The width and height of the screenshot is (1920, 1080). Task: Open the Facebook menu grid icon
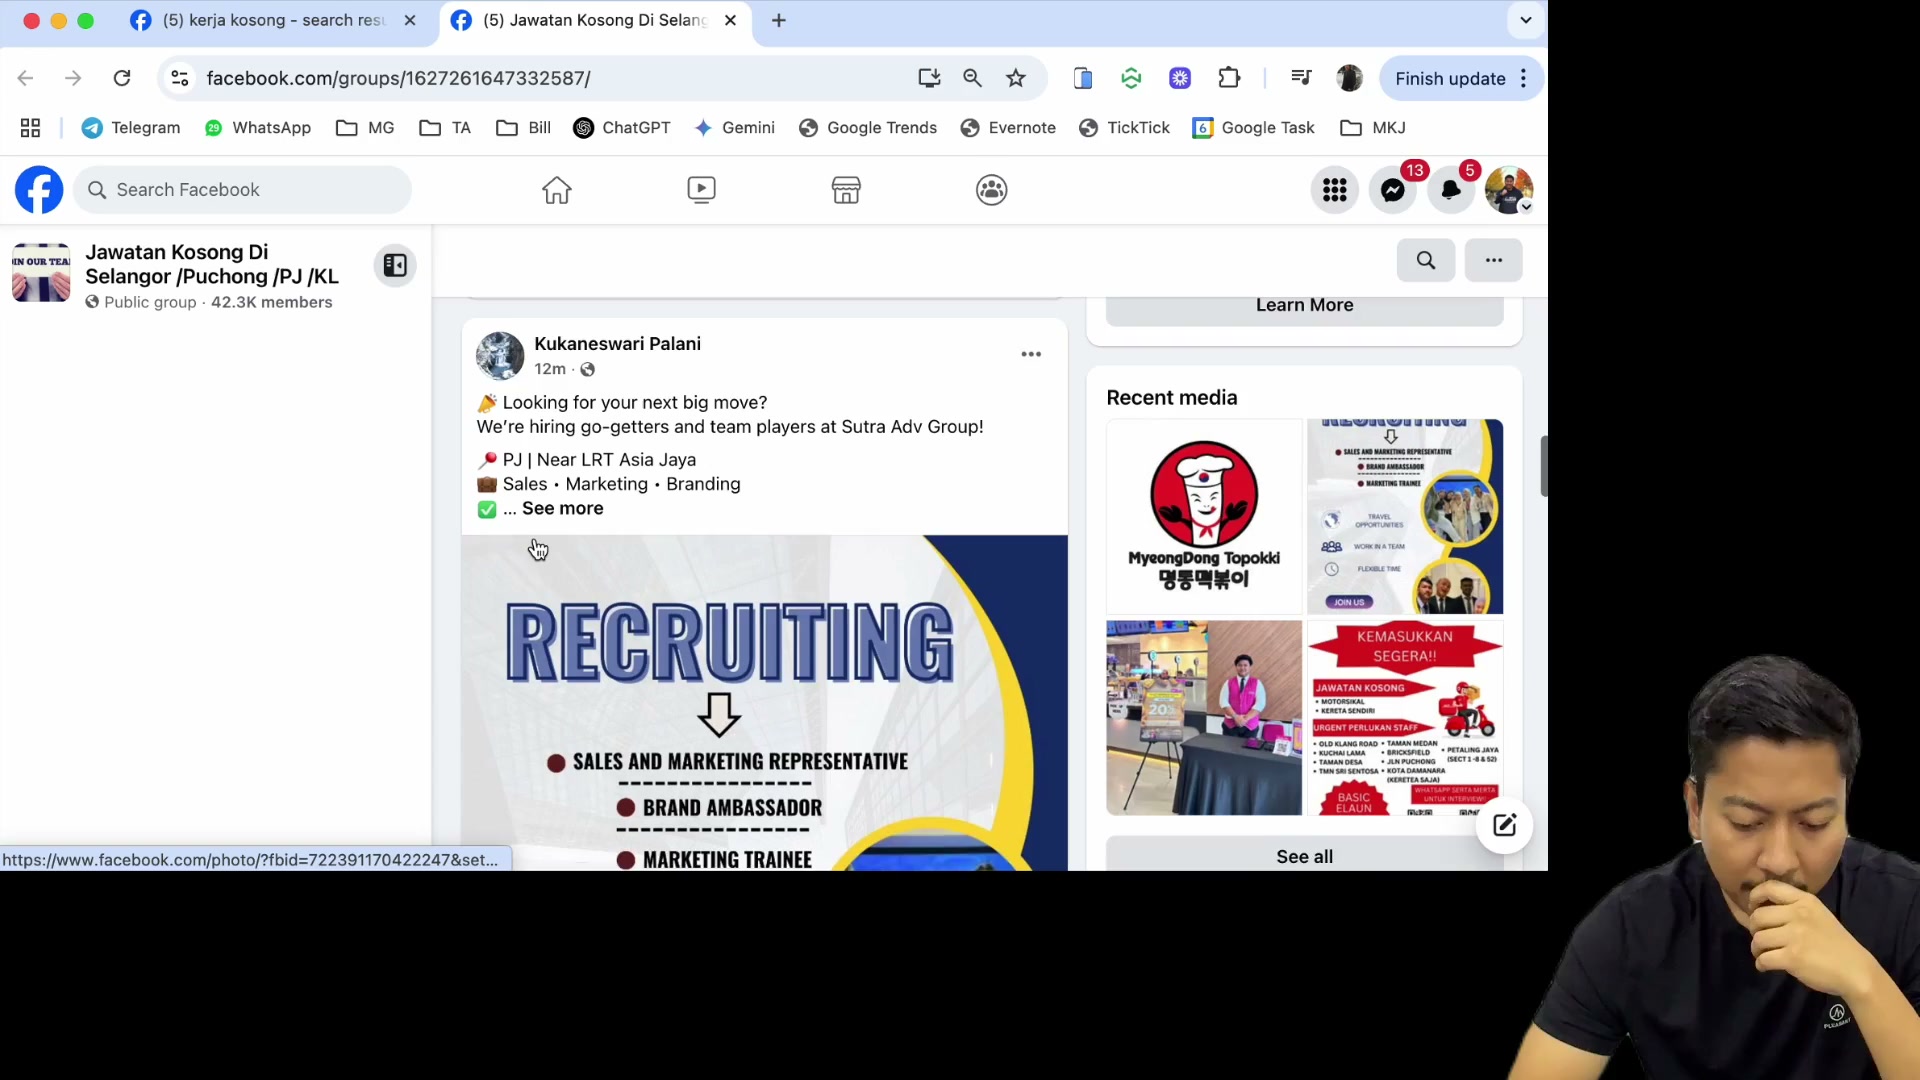coord(1335,190)
